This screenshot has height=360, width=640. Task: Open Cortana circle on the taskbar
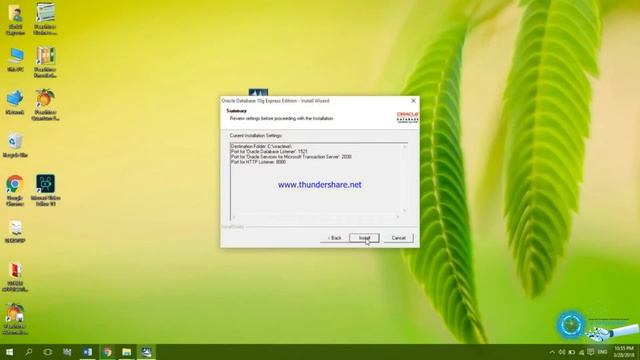coord(48,352)
